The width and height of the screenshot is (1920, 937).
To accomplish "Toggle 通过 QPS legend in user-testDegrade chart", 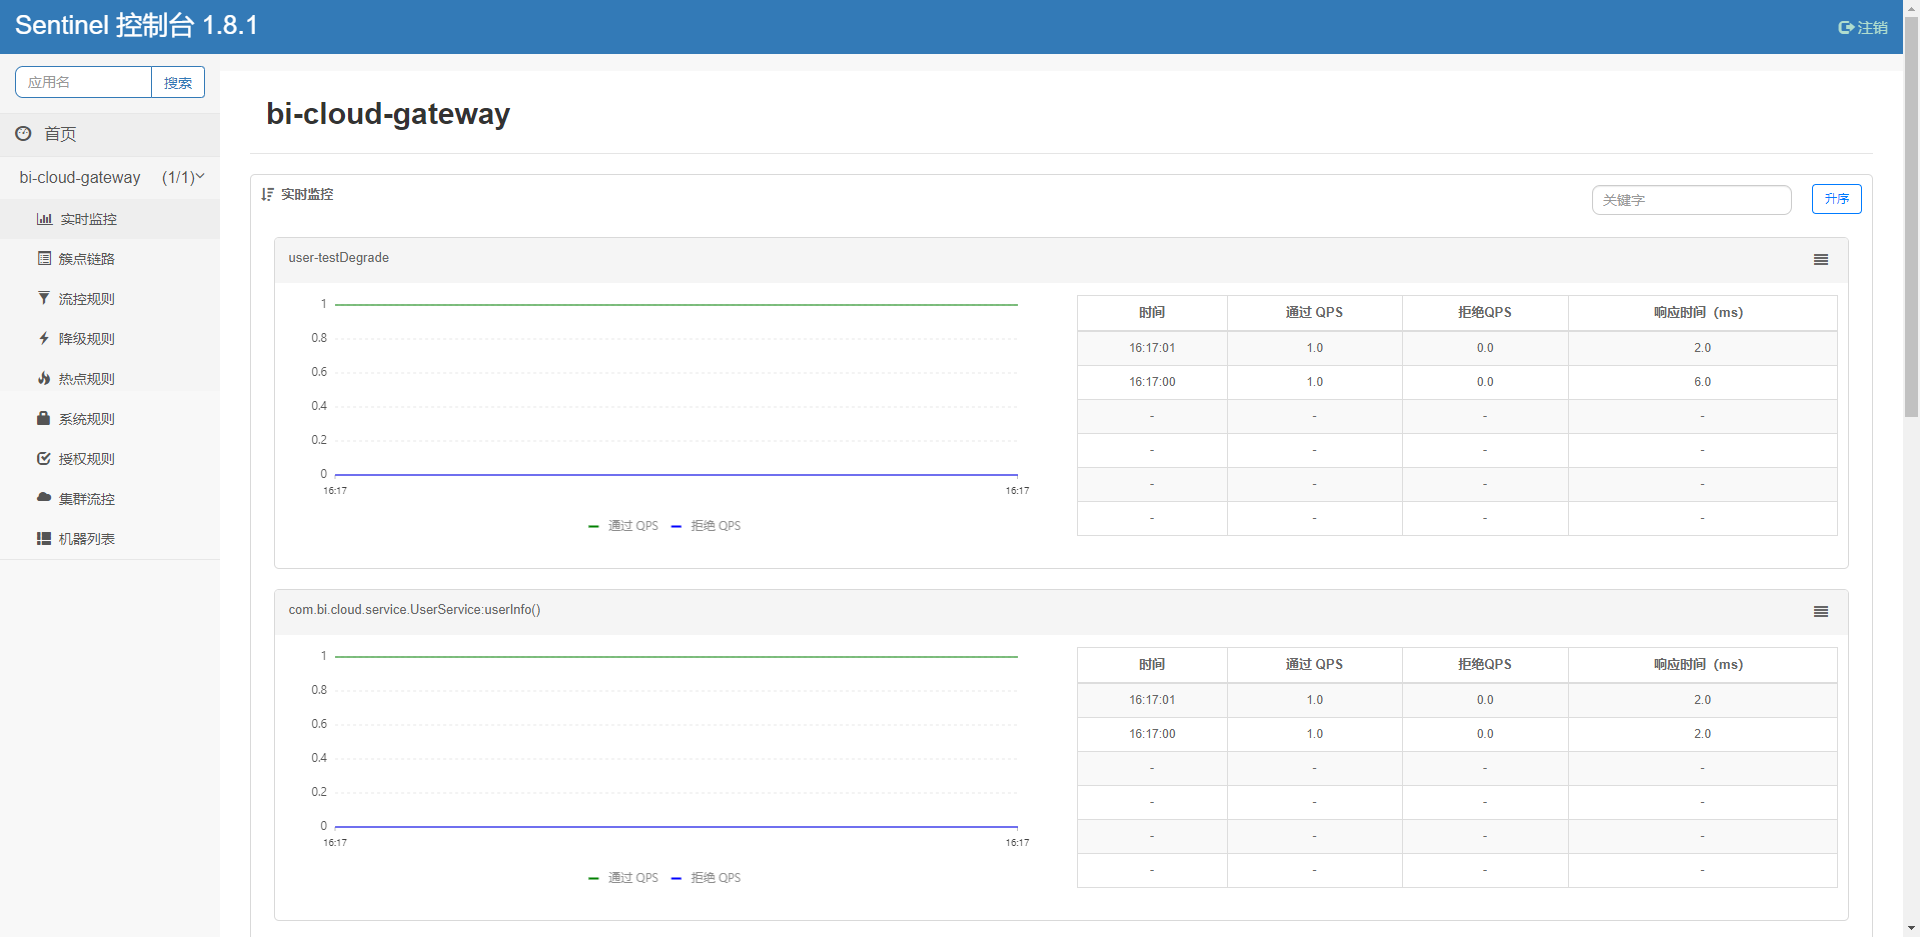I will 623,526.
